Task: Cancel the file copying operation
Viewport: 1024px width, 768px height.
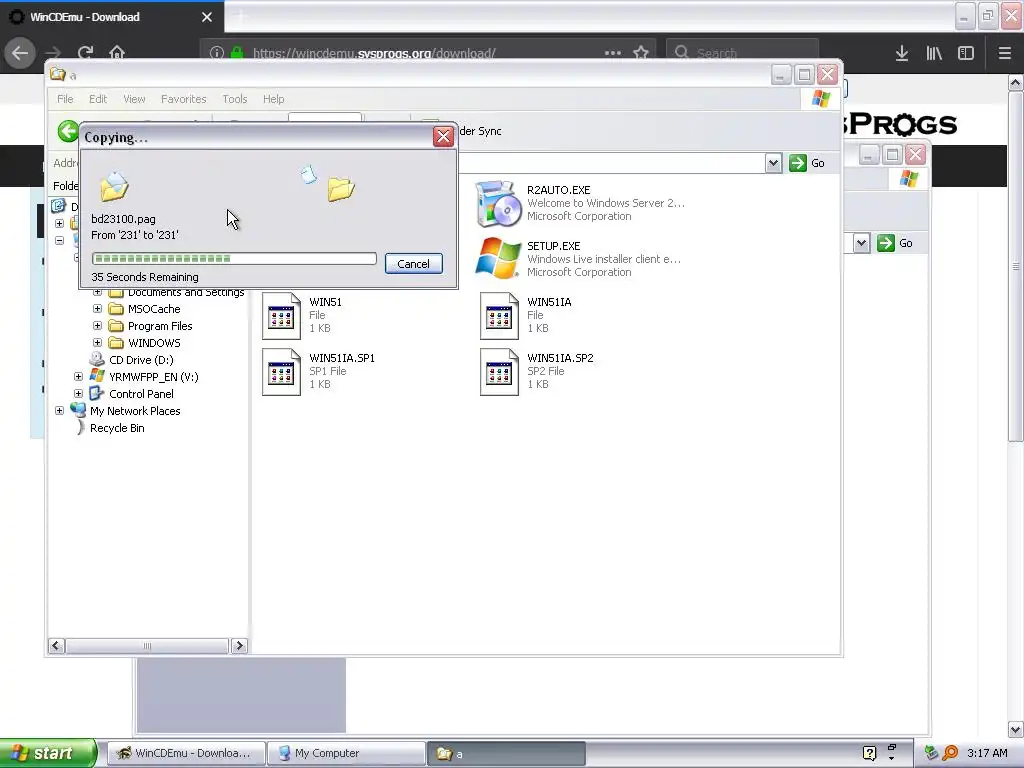Action: [x=413, y=264]
